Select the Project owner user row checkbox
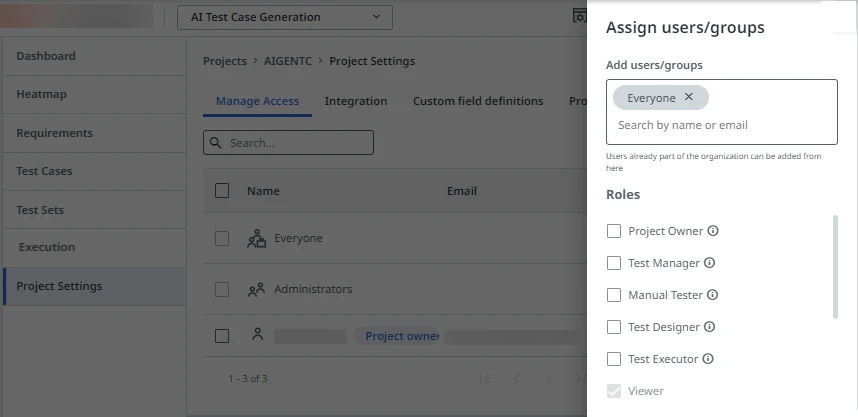The image size is (858, 417). [x=222, y=335]
